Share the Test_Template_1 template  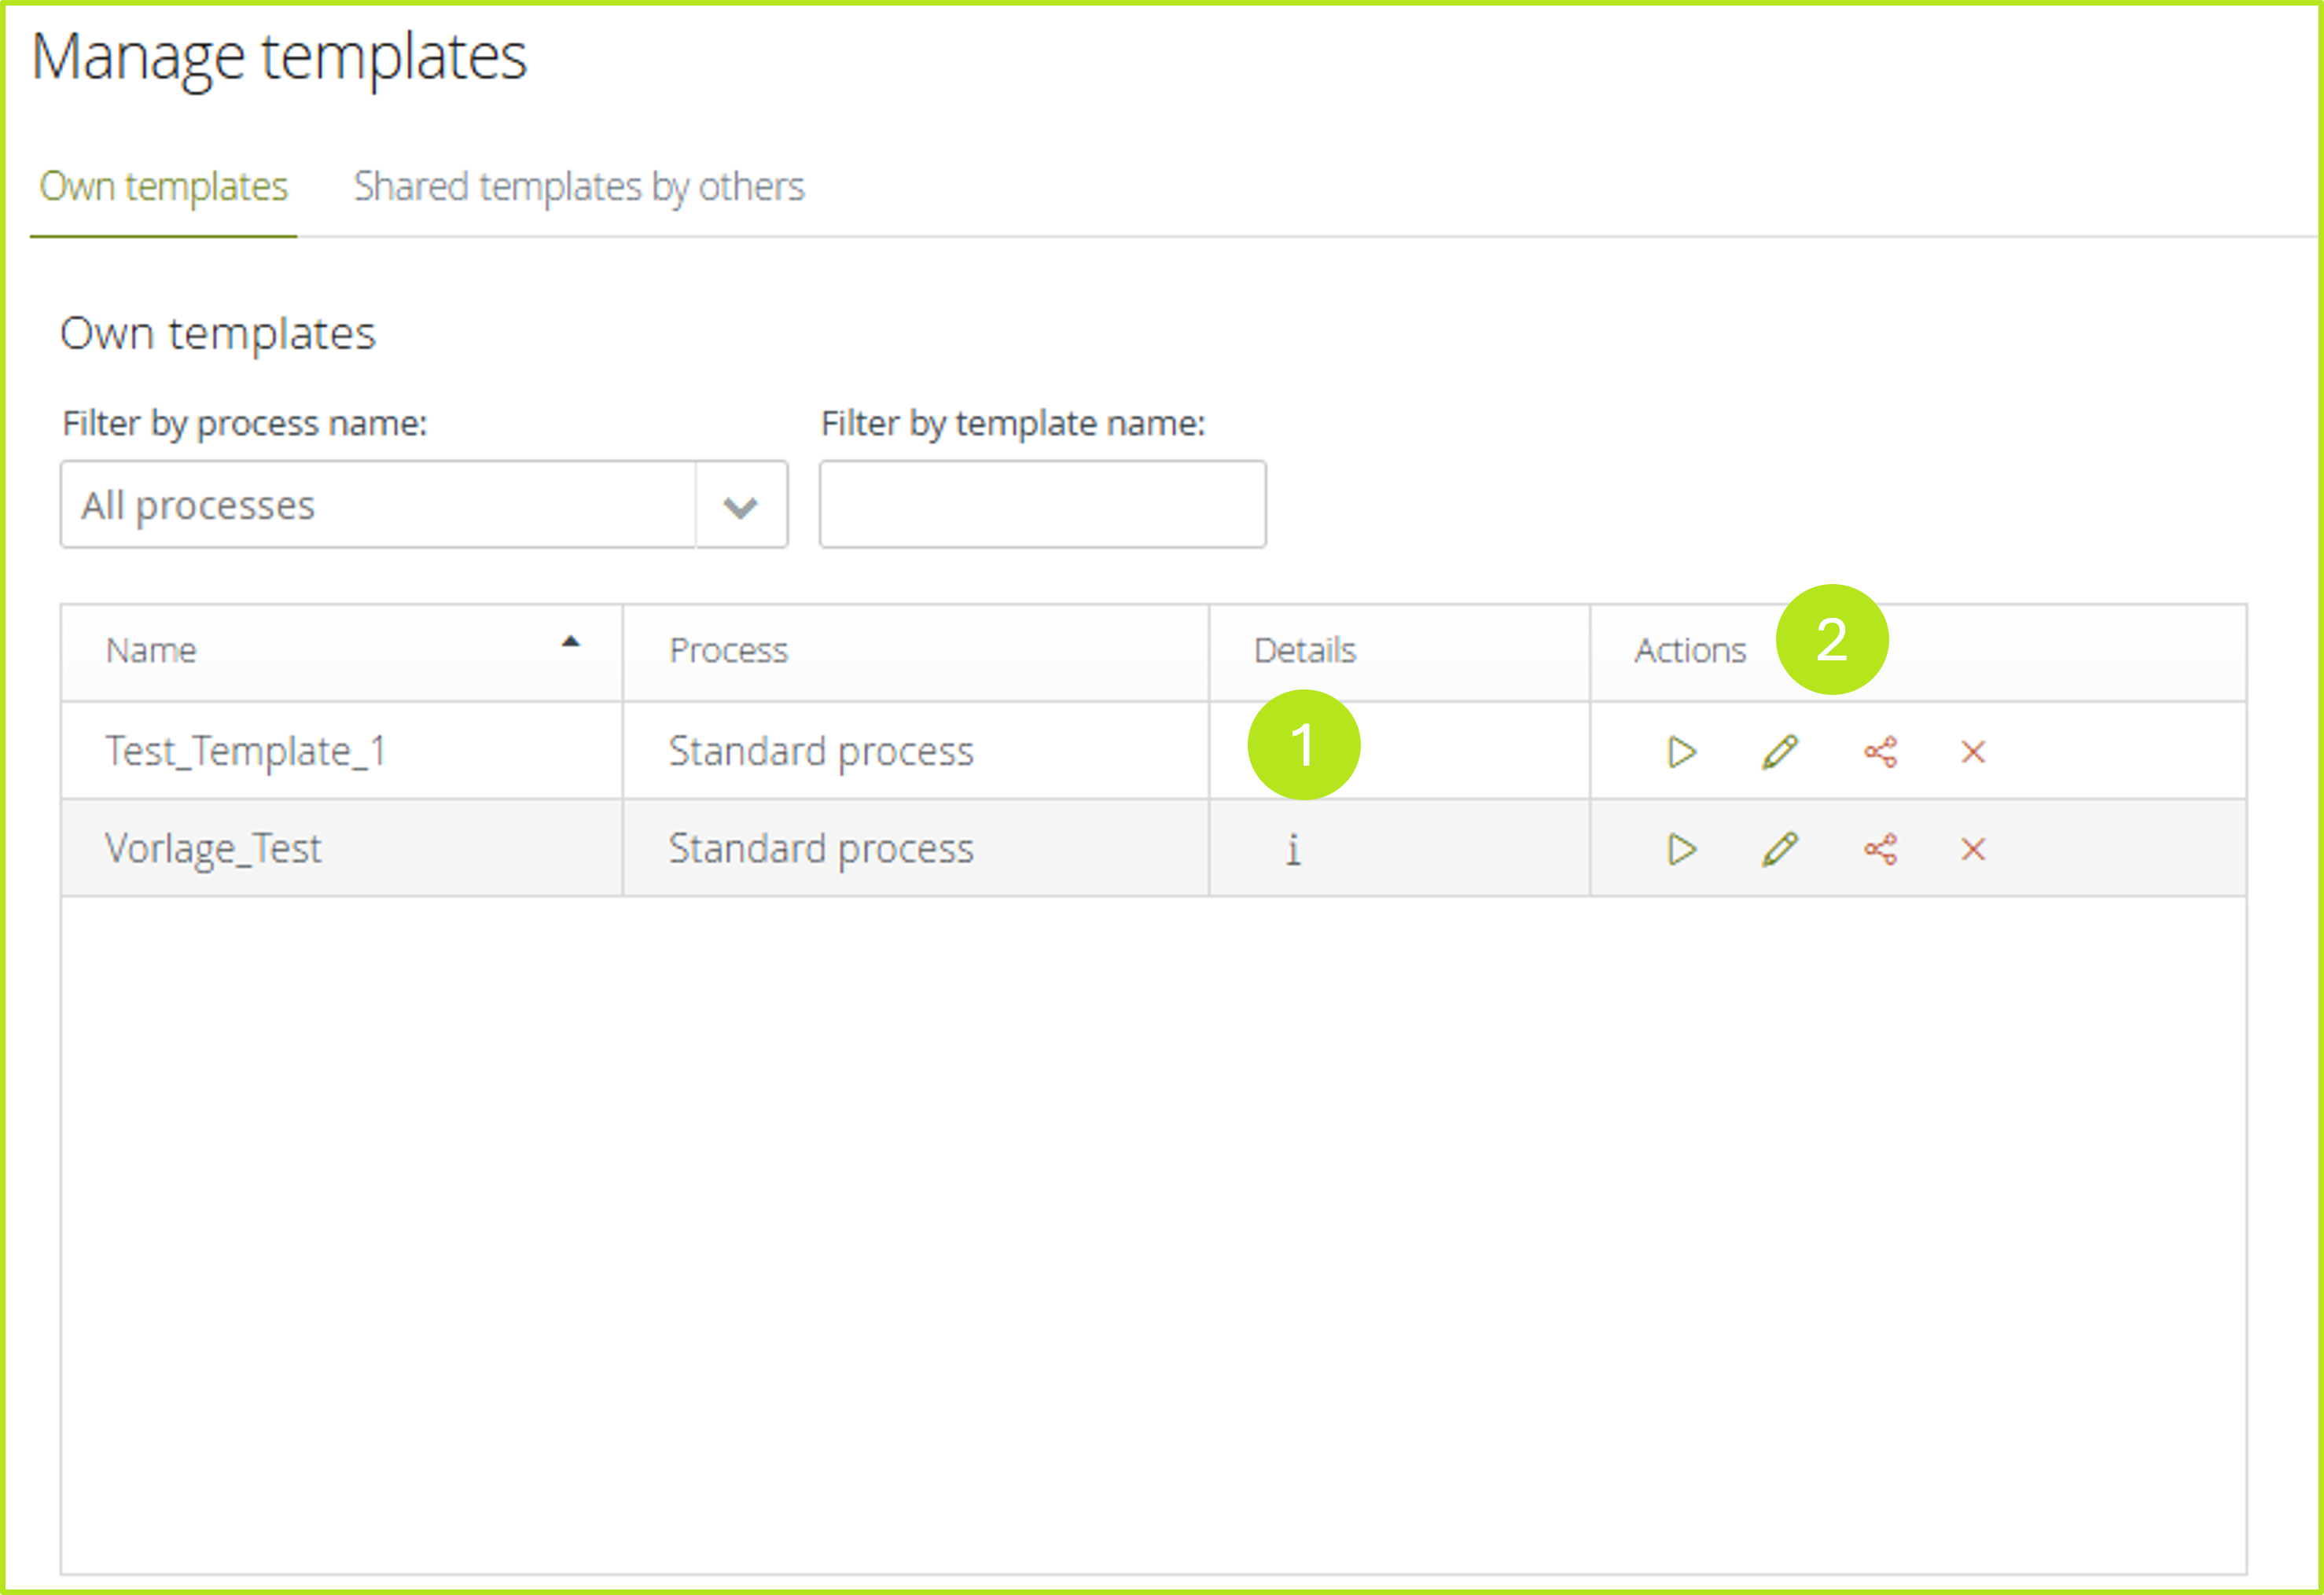pyautogui.click(x=1880, y=752)
